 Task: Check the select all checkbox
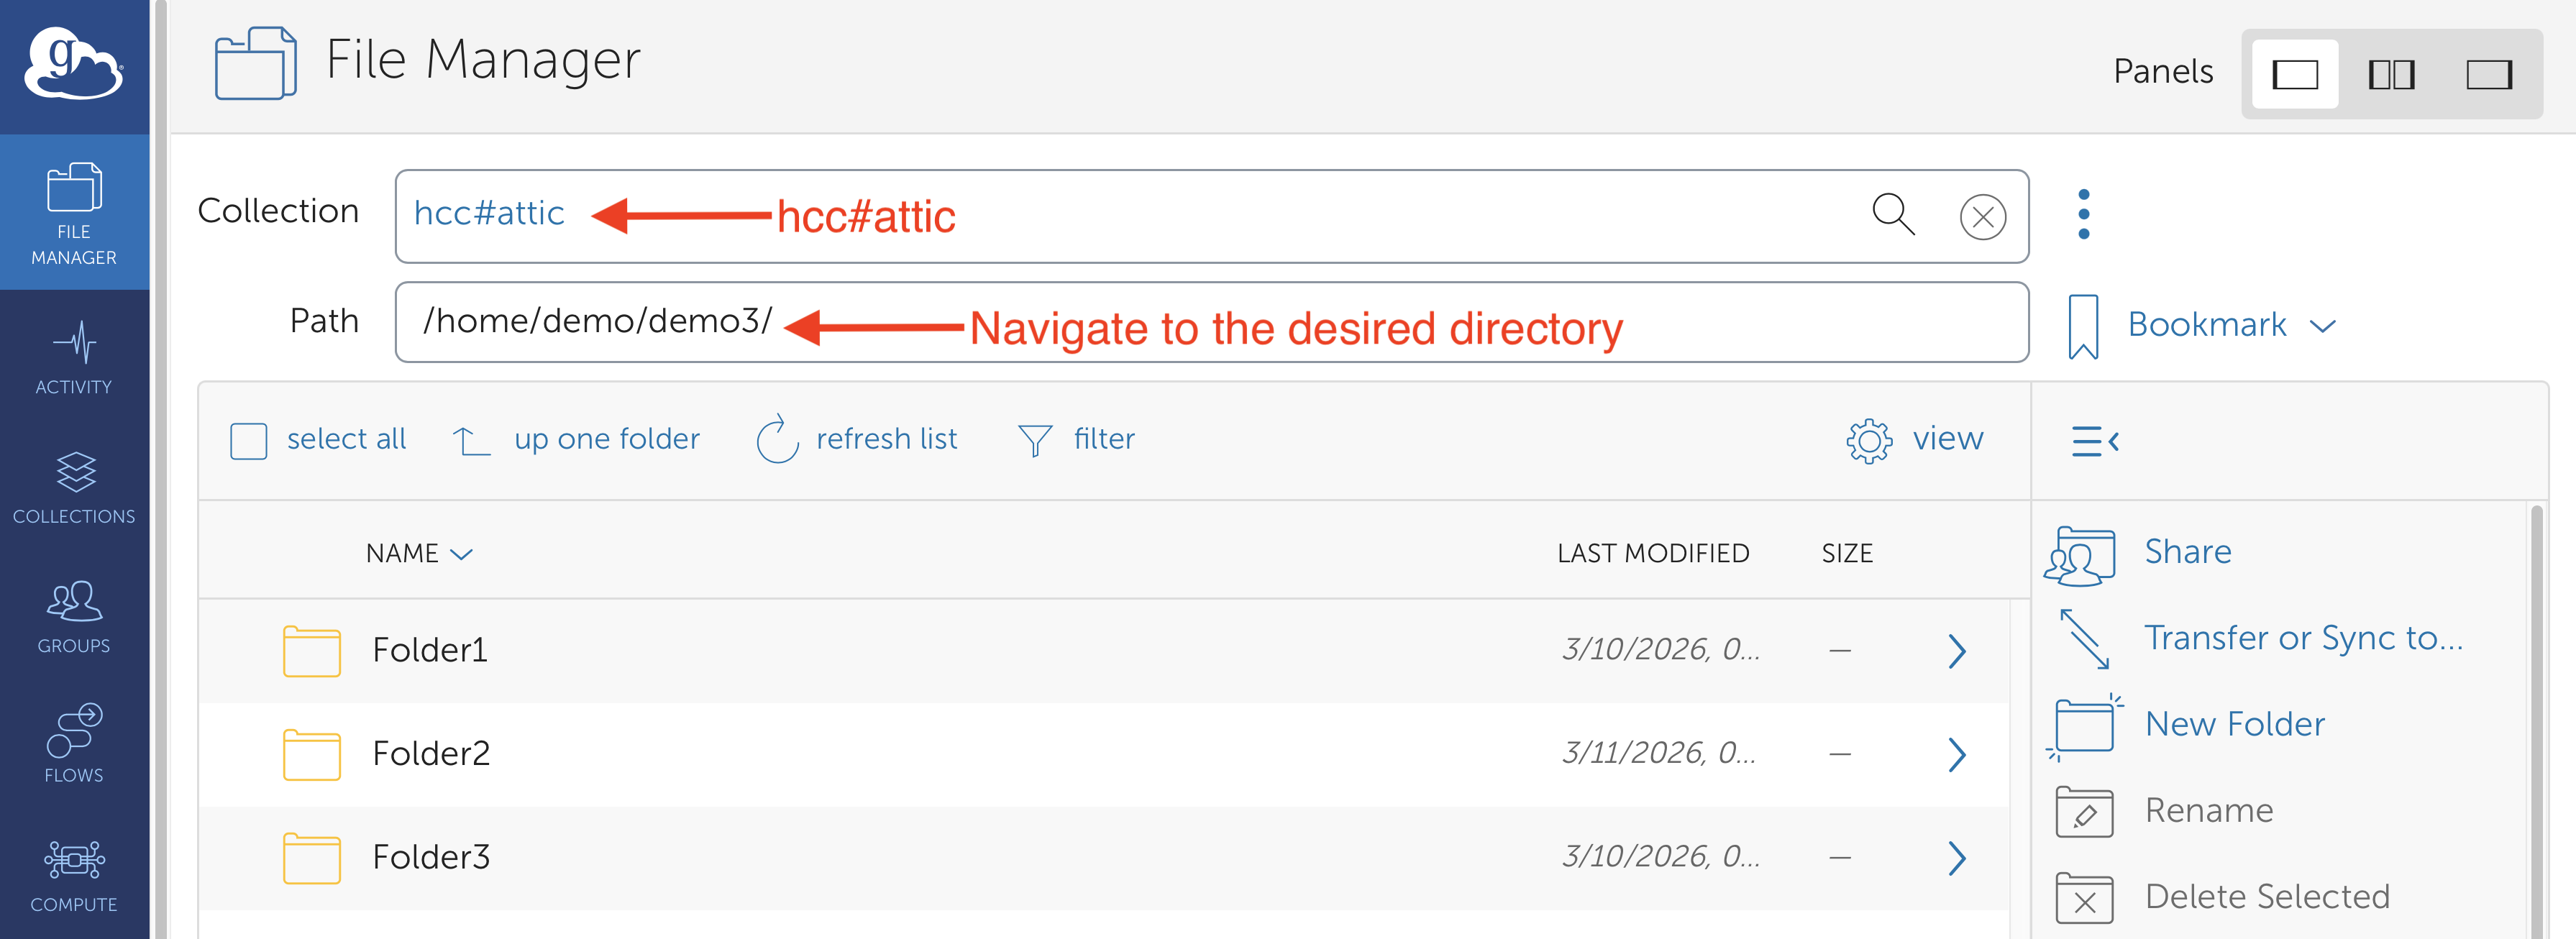point(249,441)
